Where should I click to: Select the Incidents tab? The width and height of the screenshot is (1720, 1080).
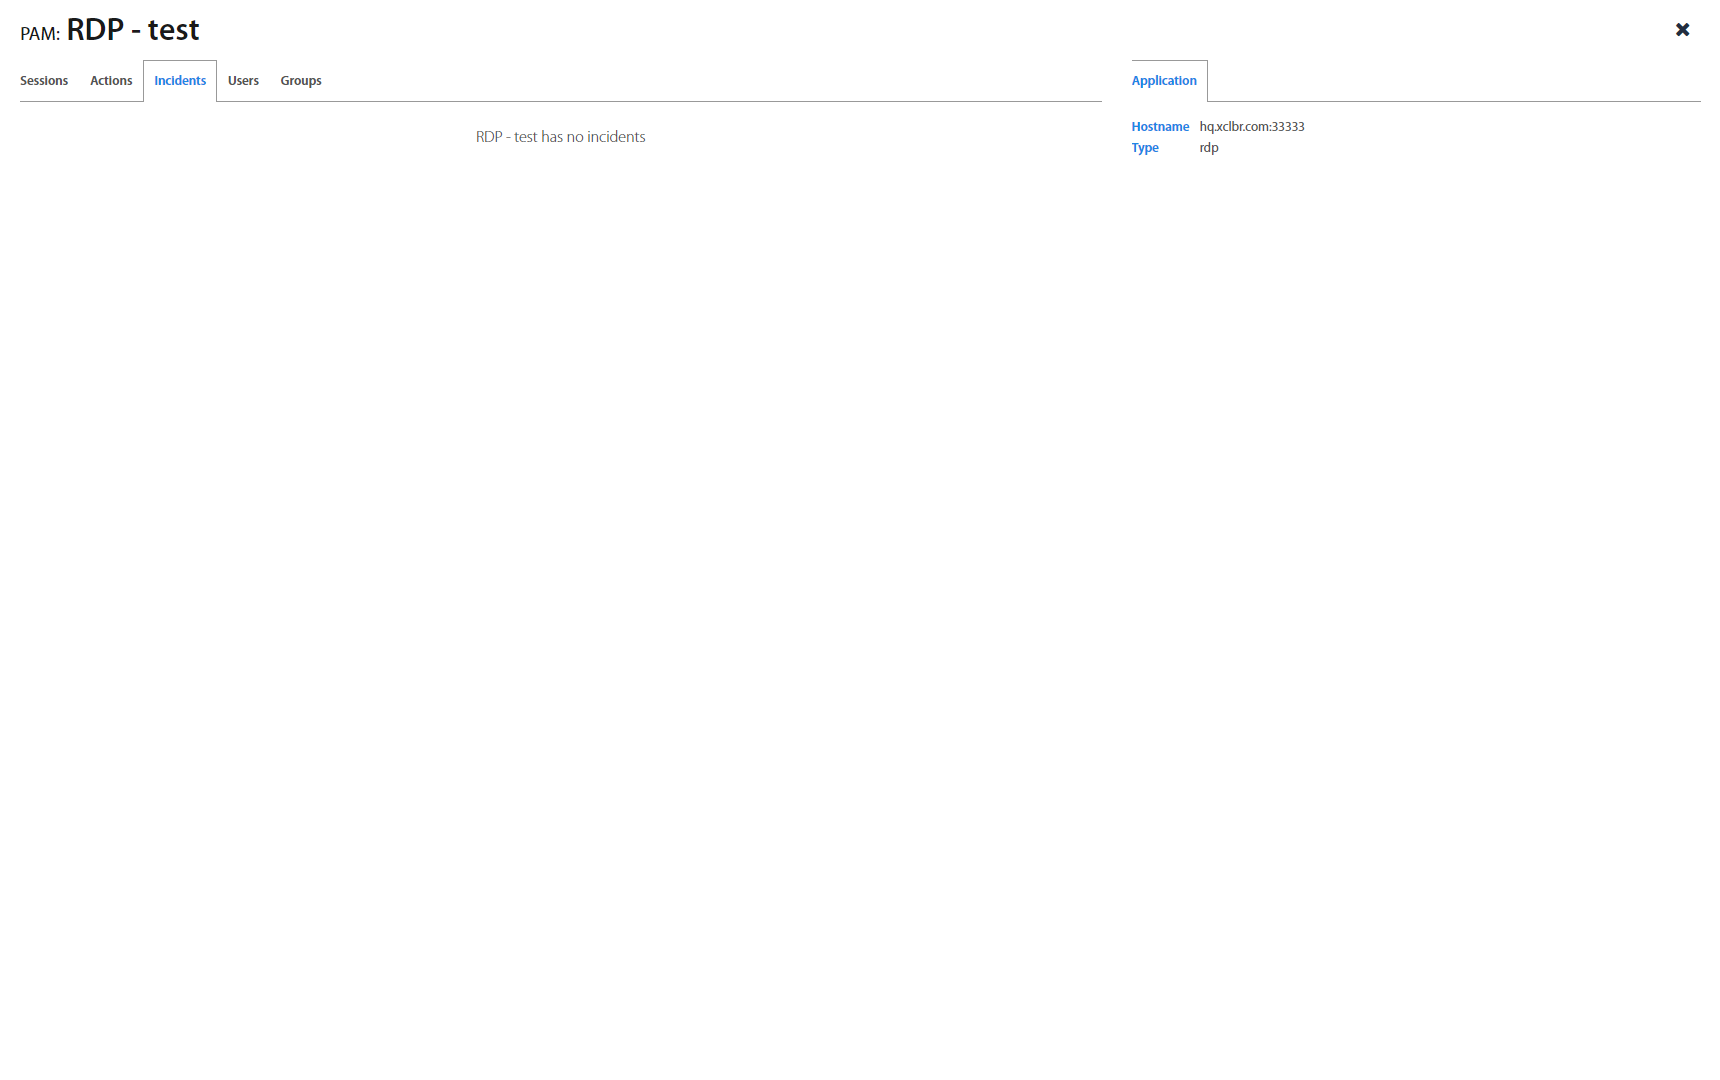click(x=180, y=81)
